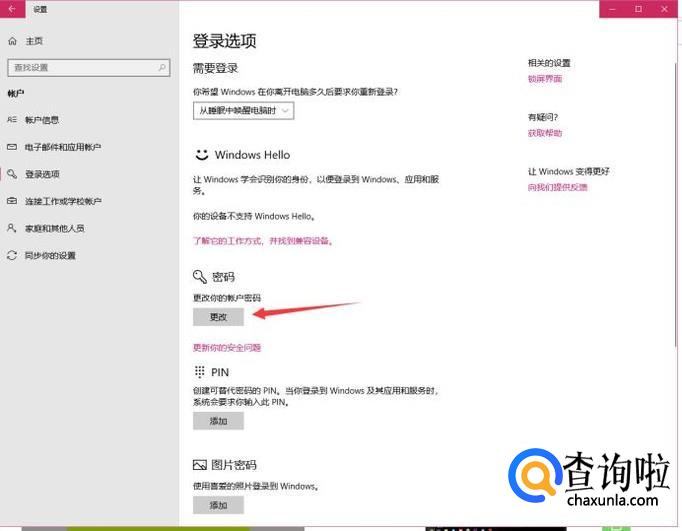Image resolution: width=682 pixels, height=531 pixels.
Task: Click the briefcase icon for work account
Action: (x=12, y=201)
